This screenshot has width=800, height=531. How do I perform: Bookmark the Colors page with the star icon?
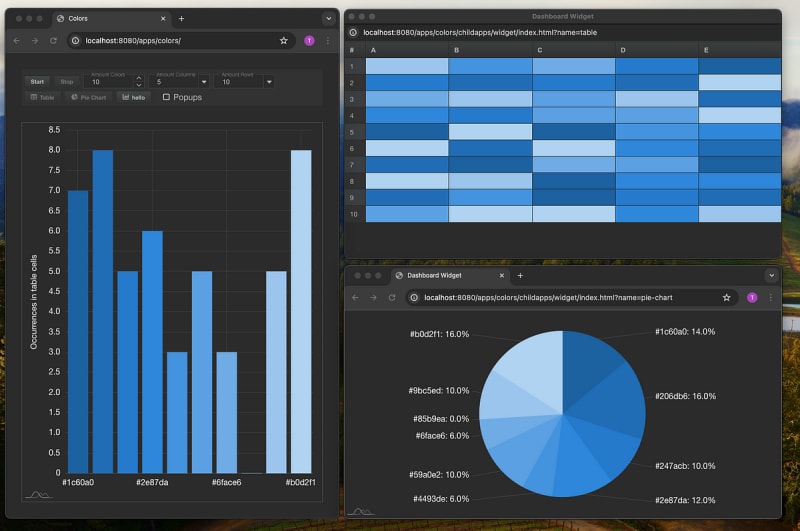click(284, 41)
